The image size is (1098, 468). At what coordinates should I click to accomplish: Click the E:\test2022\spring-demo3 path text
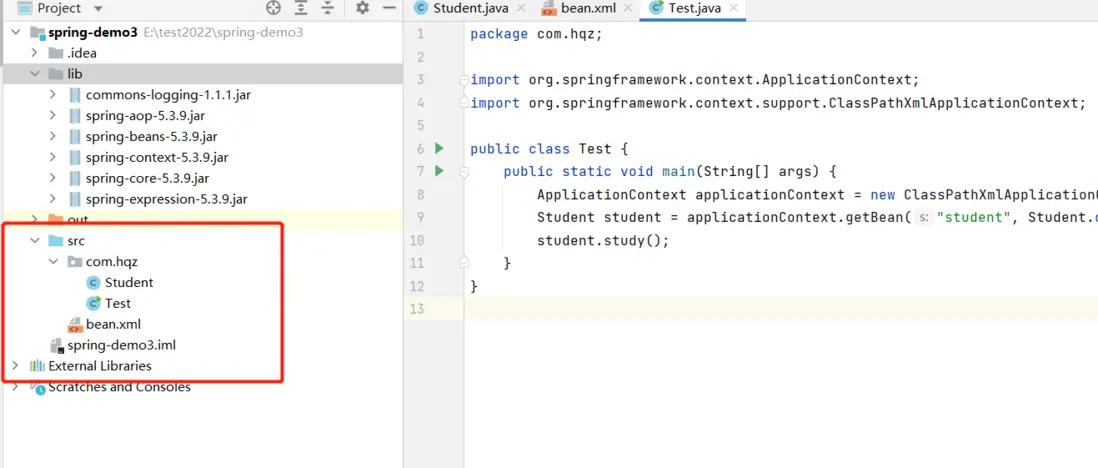pos(223,33)
